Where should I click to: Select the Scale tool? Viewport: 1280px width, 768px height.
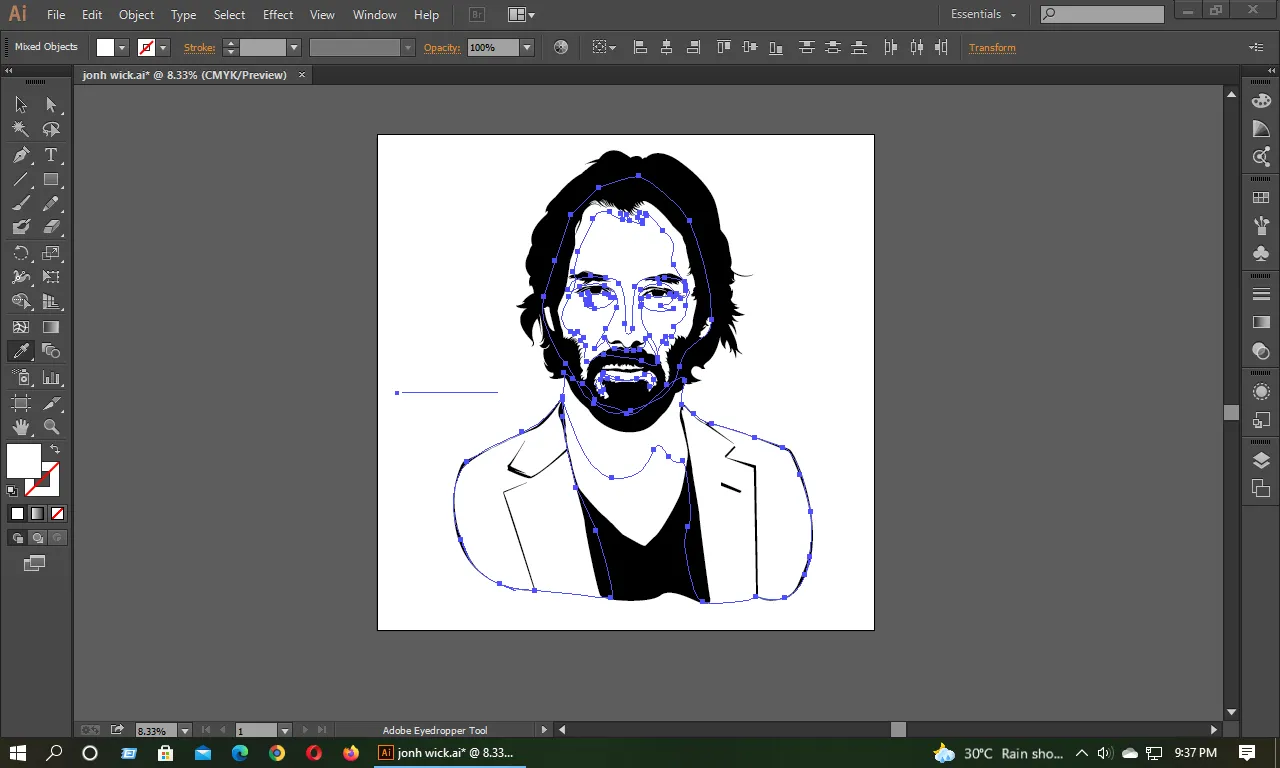[x=51, y=254]
